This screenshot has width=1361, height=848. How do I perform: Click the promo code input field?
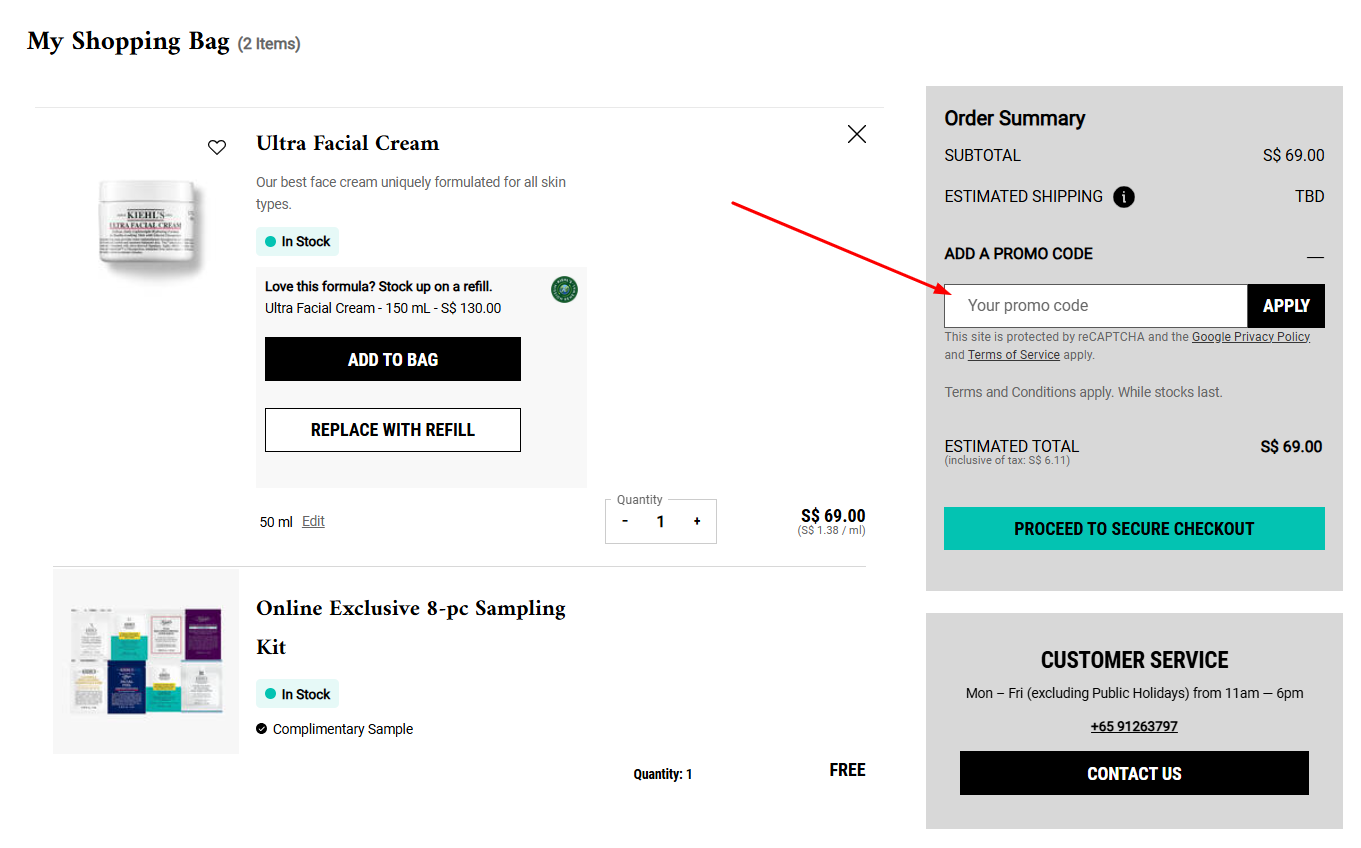pyautogui.click(x=1095, y=306)
